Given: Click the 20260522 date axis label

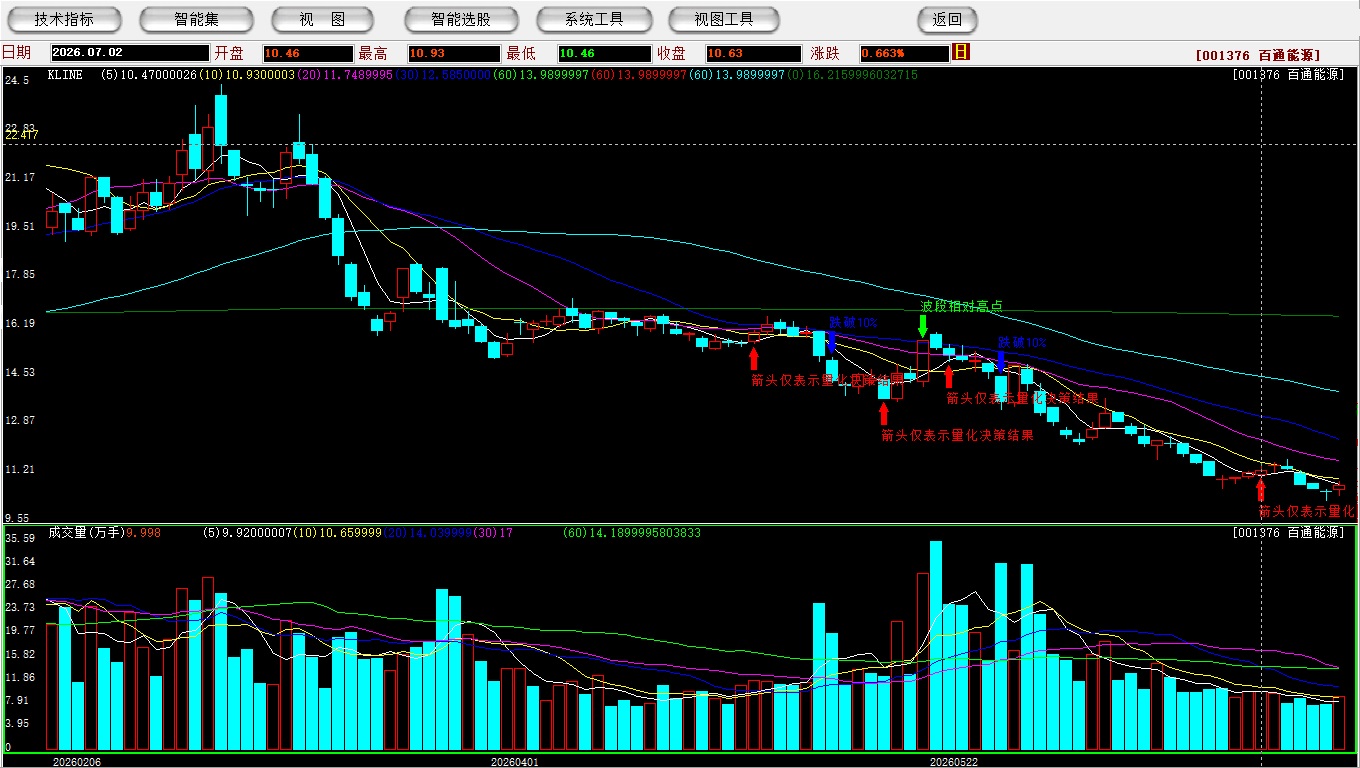Looking at the screenshot, I should click(954, 762).
